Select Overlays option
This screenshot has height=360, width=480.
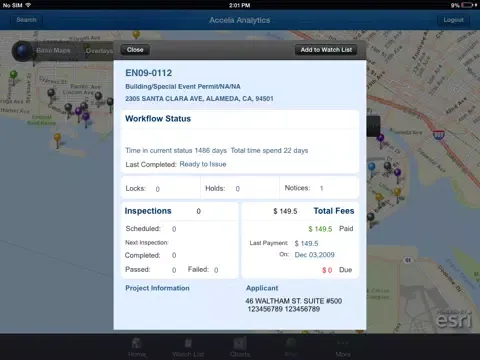point(99,51)
